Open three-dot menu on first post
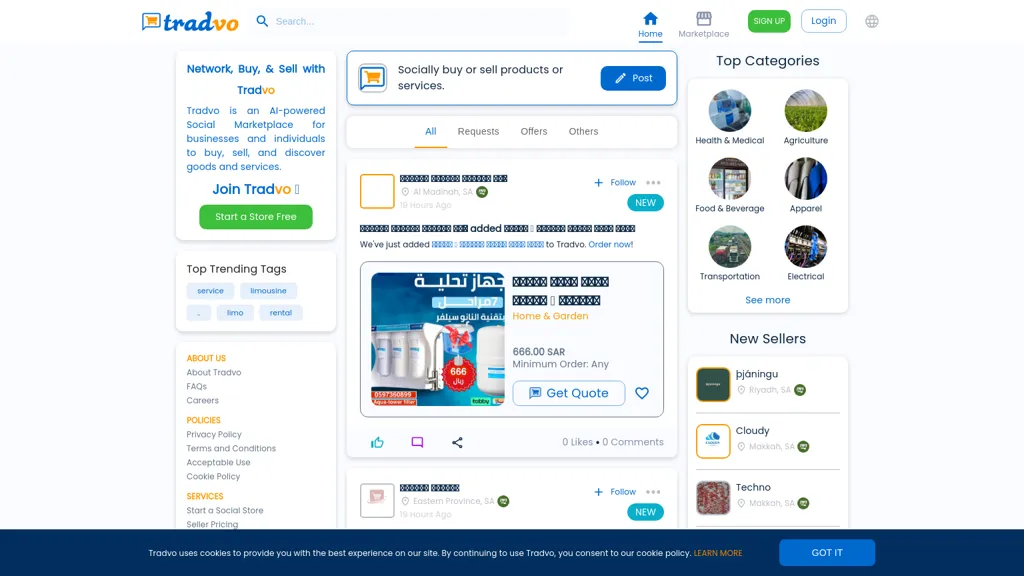Image resolution: width=1024 pixels, height=576 pixels. pyautogui.click(x=653, y=183)
